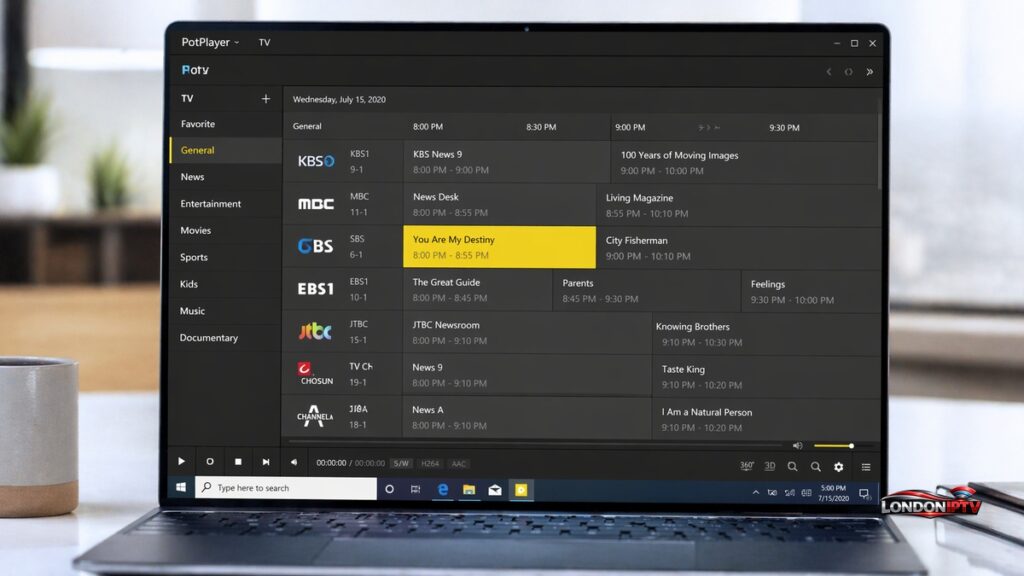Add a channel with the plus icon

[266, 99]
